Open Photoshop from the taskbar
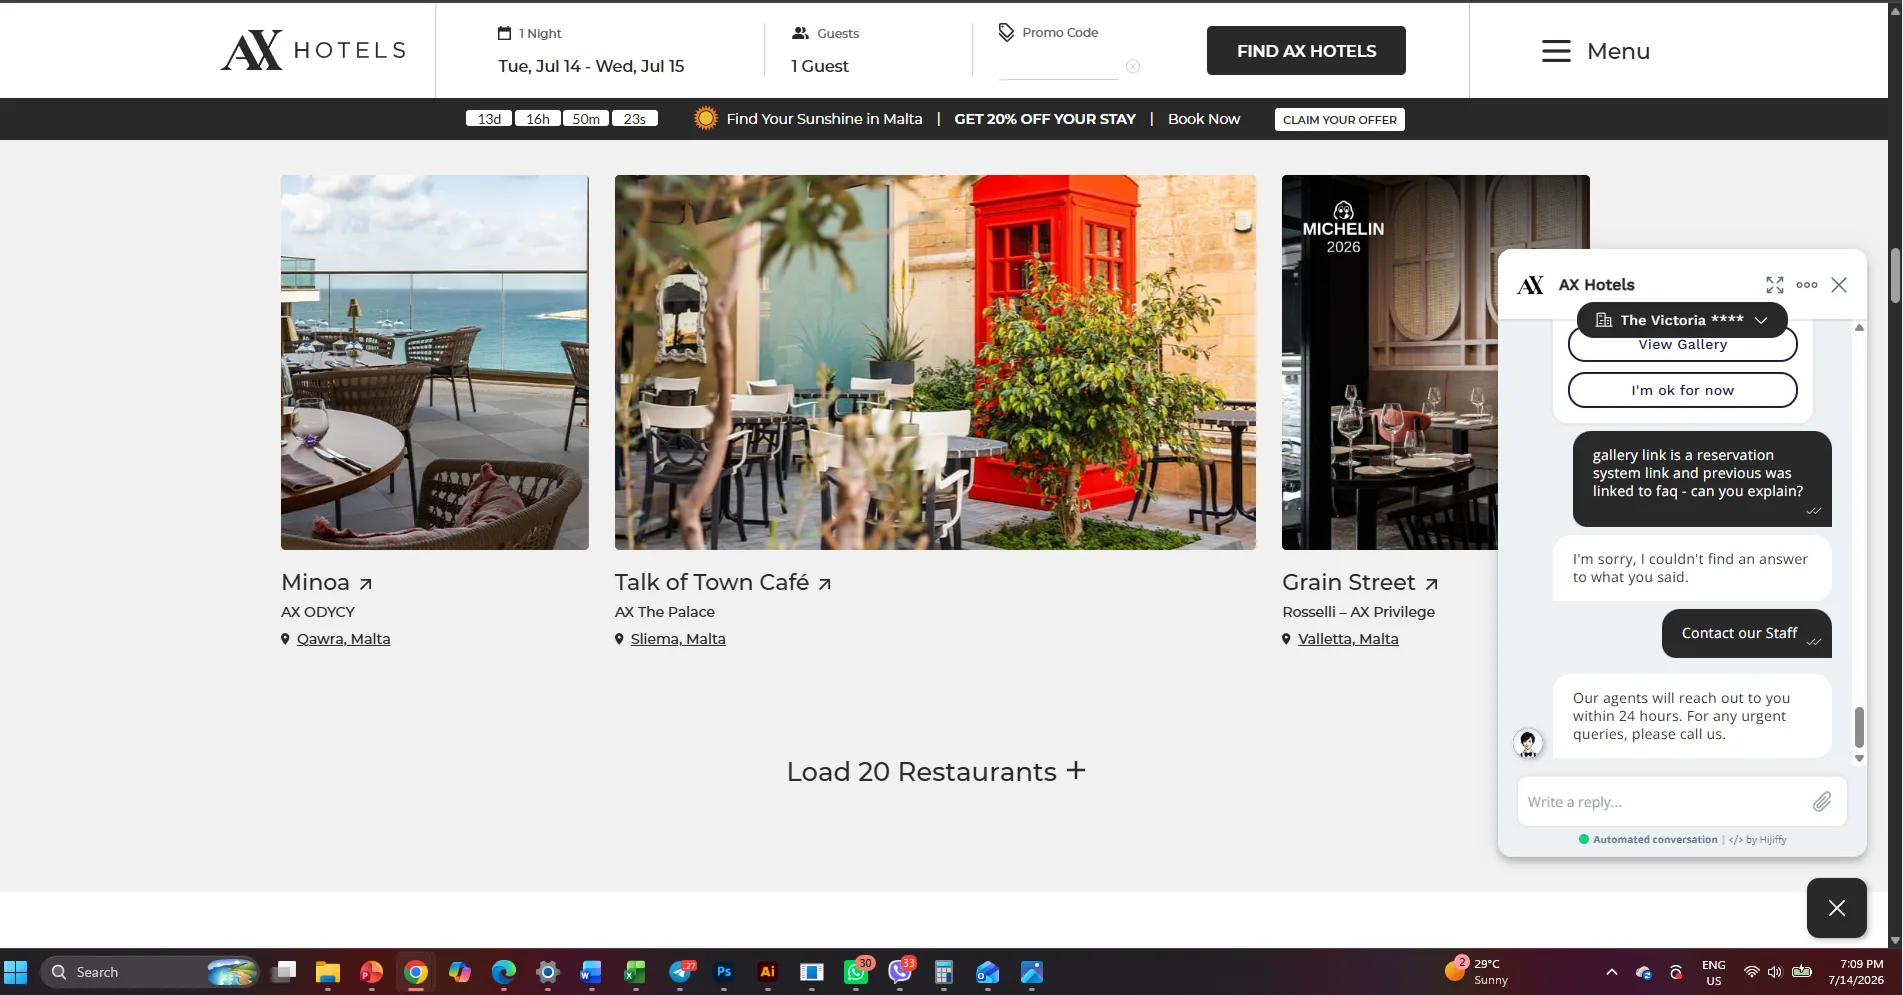Screen dimensions: 1903x995 click(x=724, y=972)
